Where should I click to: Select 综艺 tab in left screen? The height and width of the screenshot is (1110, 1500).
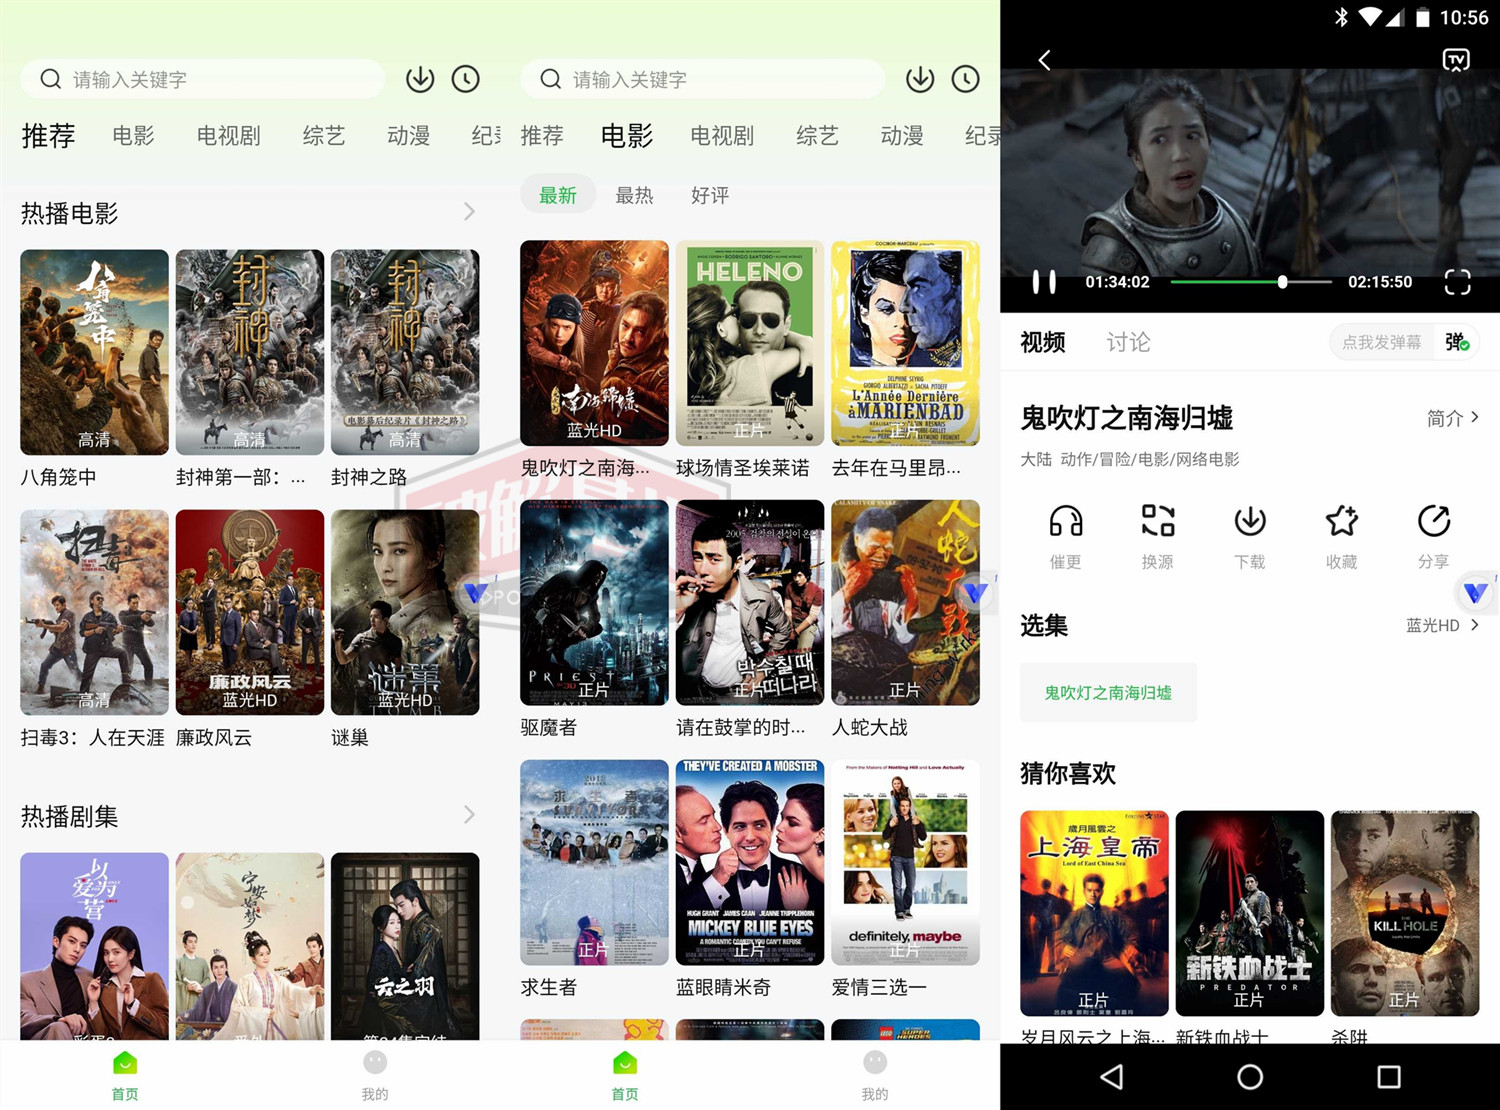click(x=324, y=135)
